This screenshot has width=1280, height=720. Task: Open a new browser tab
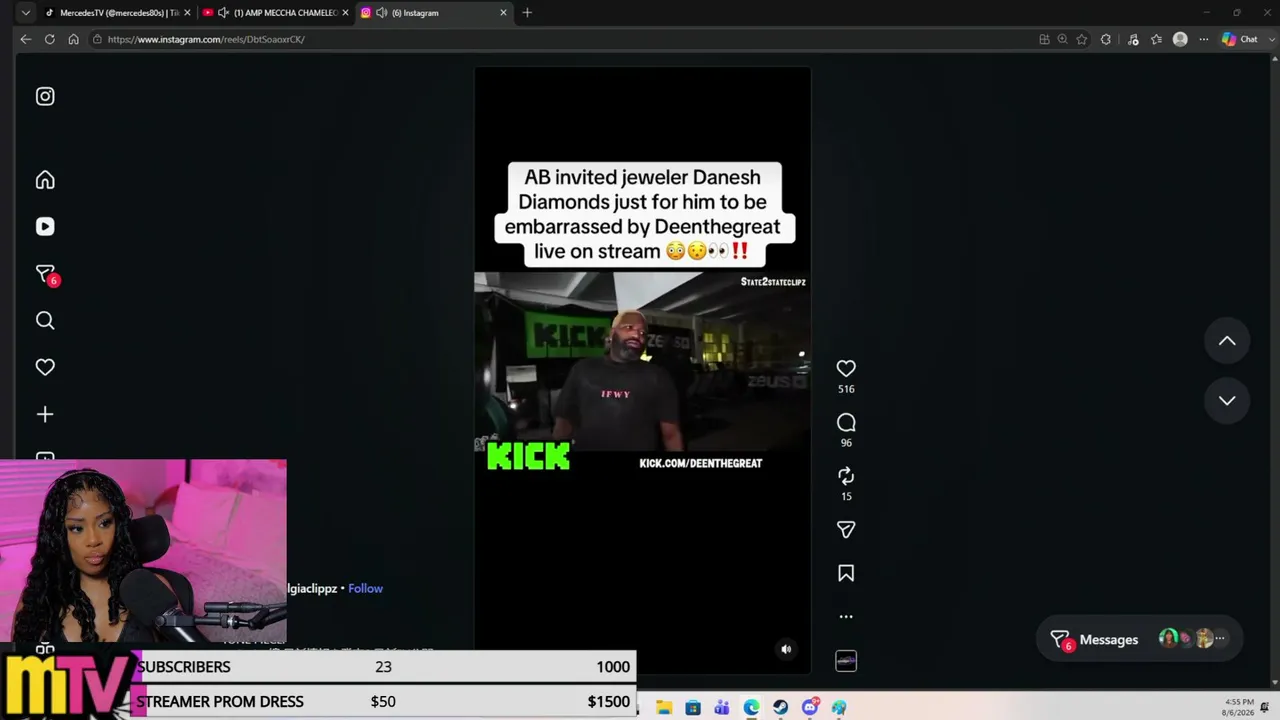tap(527, 13)
